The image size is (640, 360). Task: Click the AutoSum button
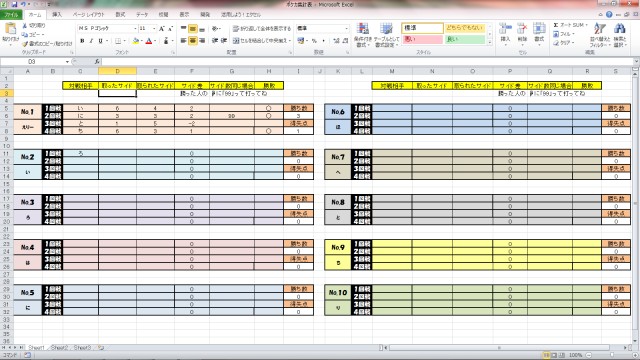[x=570, y=25]
